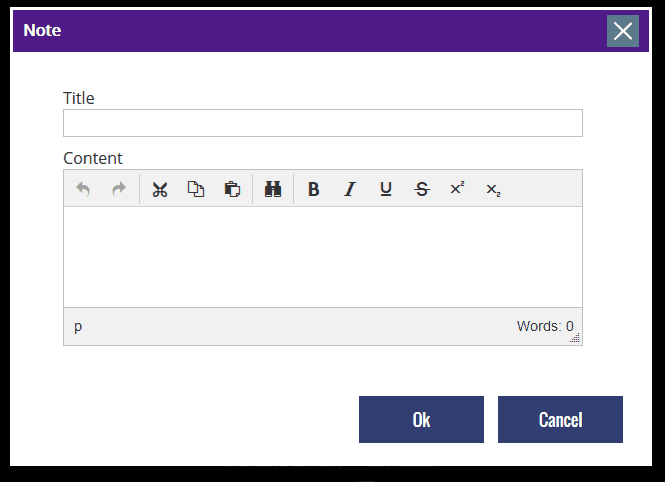Click the Undo arrow in the editor toolbar
The height and width of the screenshot is (482, 665).
83,189
